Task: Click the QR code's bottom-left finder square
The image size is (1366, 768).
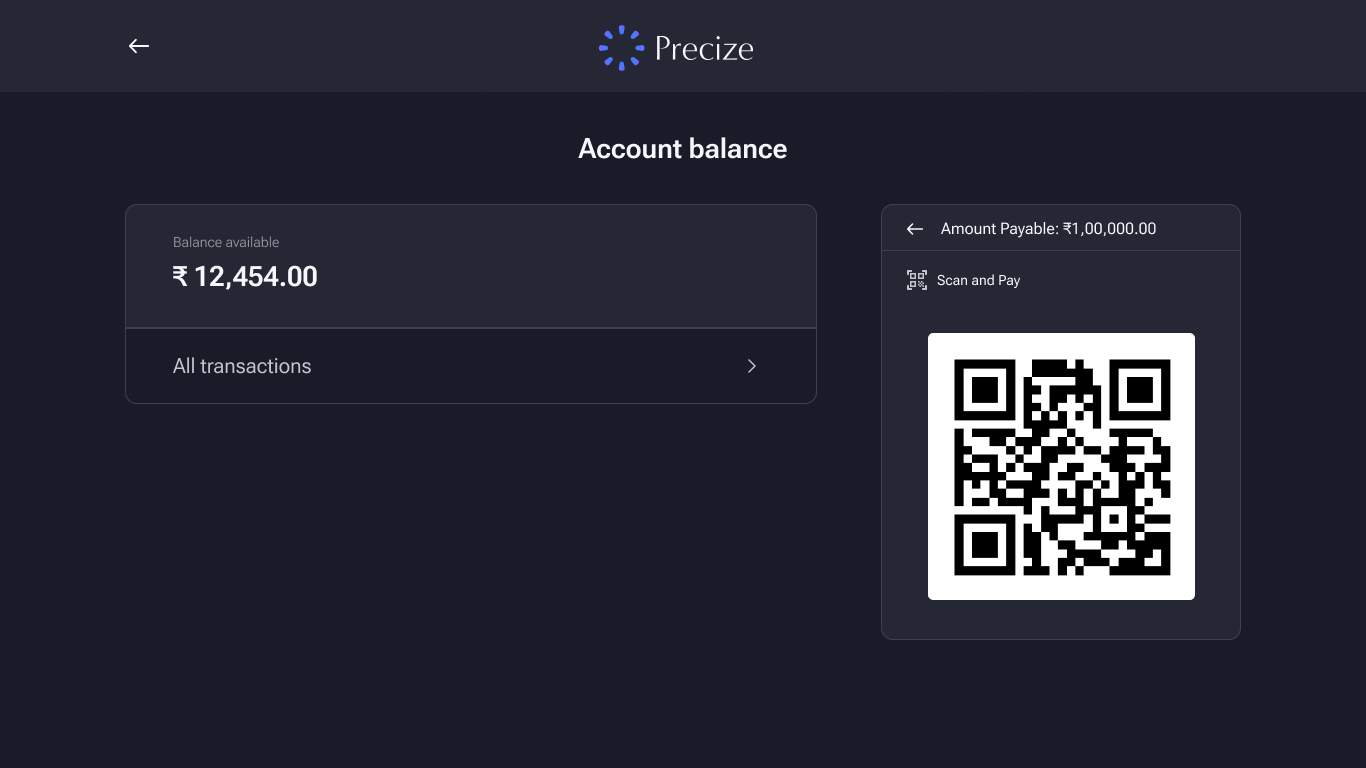Action: (x=985, y=544)
